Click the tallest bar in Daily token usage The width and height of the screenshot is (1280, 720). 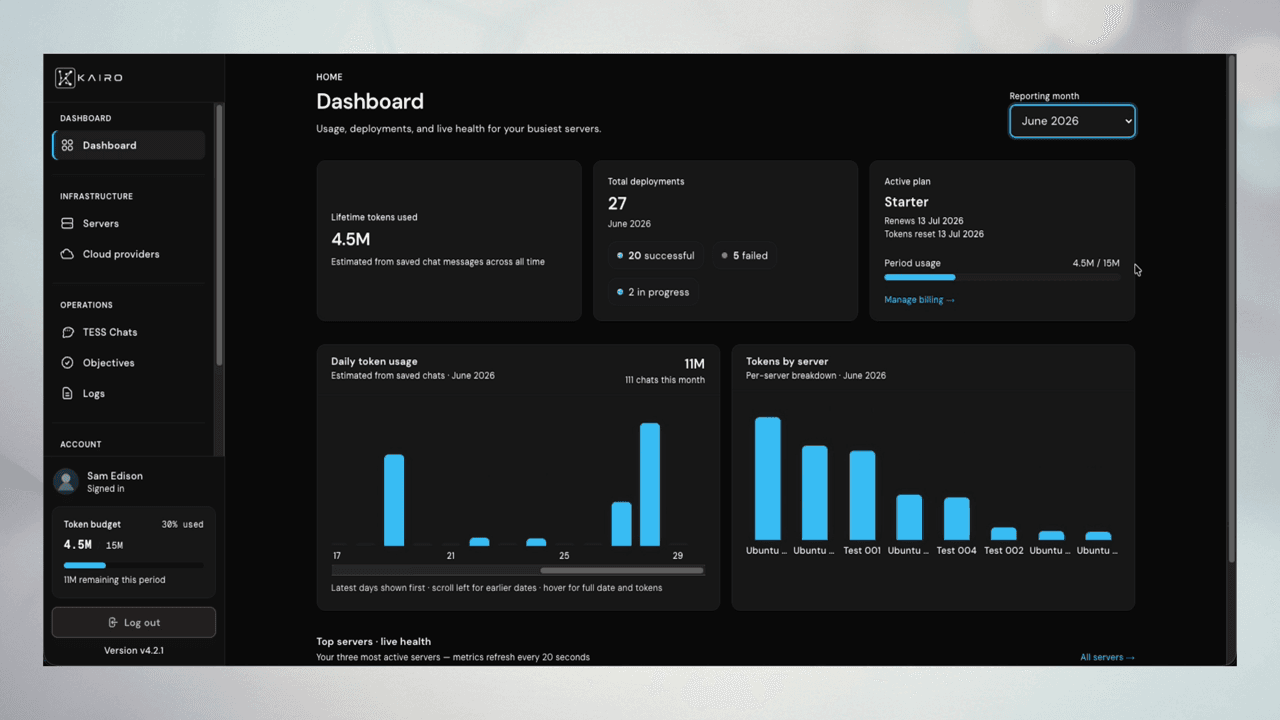point(650,484)
